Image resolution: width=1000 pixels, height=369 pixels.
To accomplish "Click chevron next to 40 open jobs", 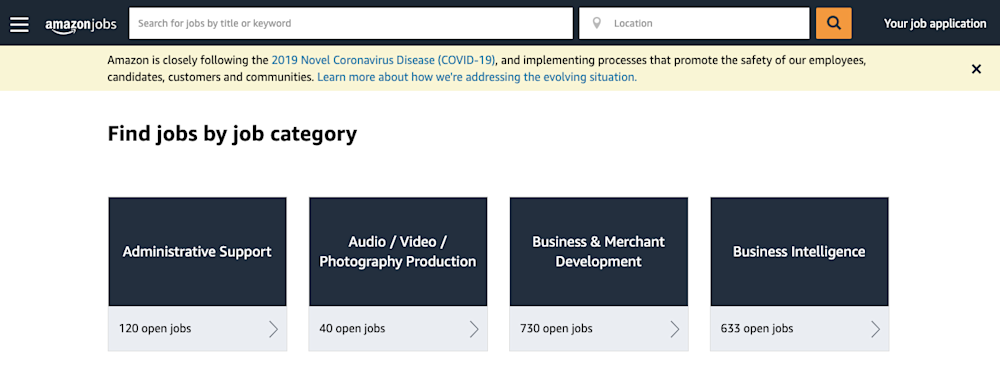I will coord(474,329).
